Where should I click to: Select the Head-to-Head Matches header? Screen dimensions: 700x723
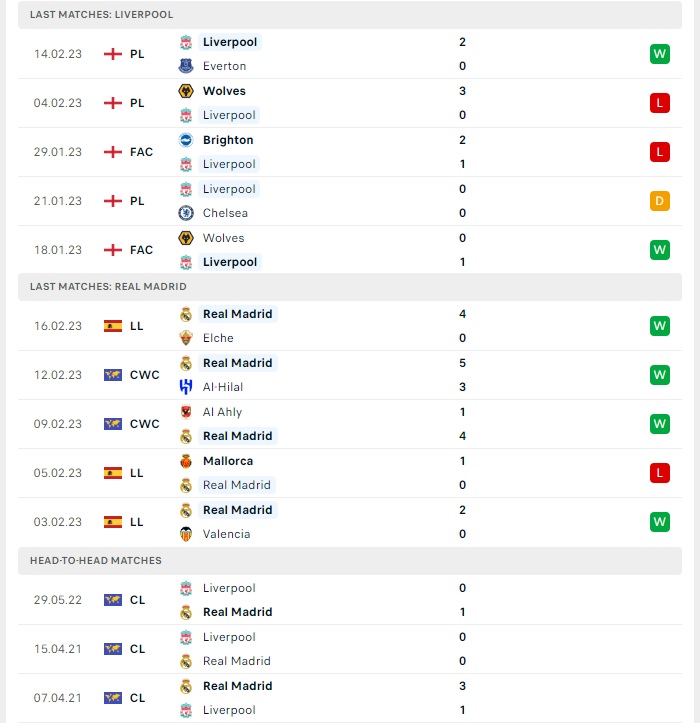coord(350,561)
